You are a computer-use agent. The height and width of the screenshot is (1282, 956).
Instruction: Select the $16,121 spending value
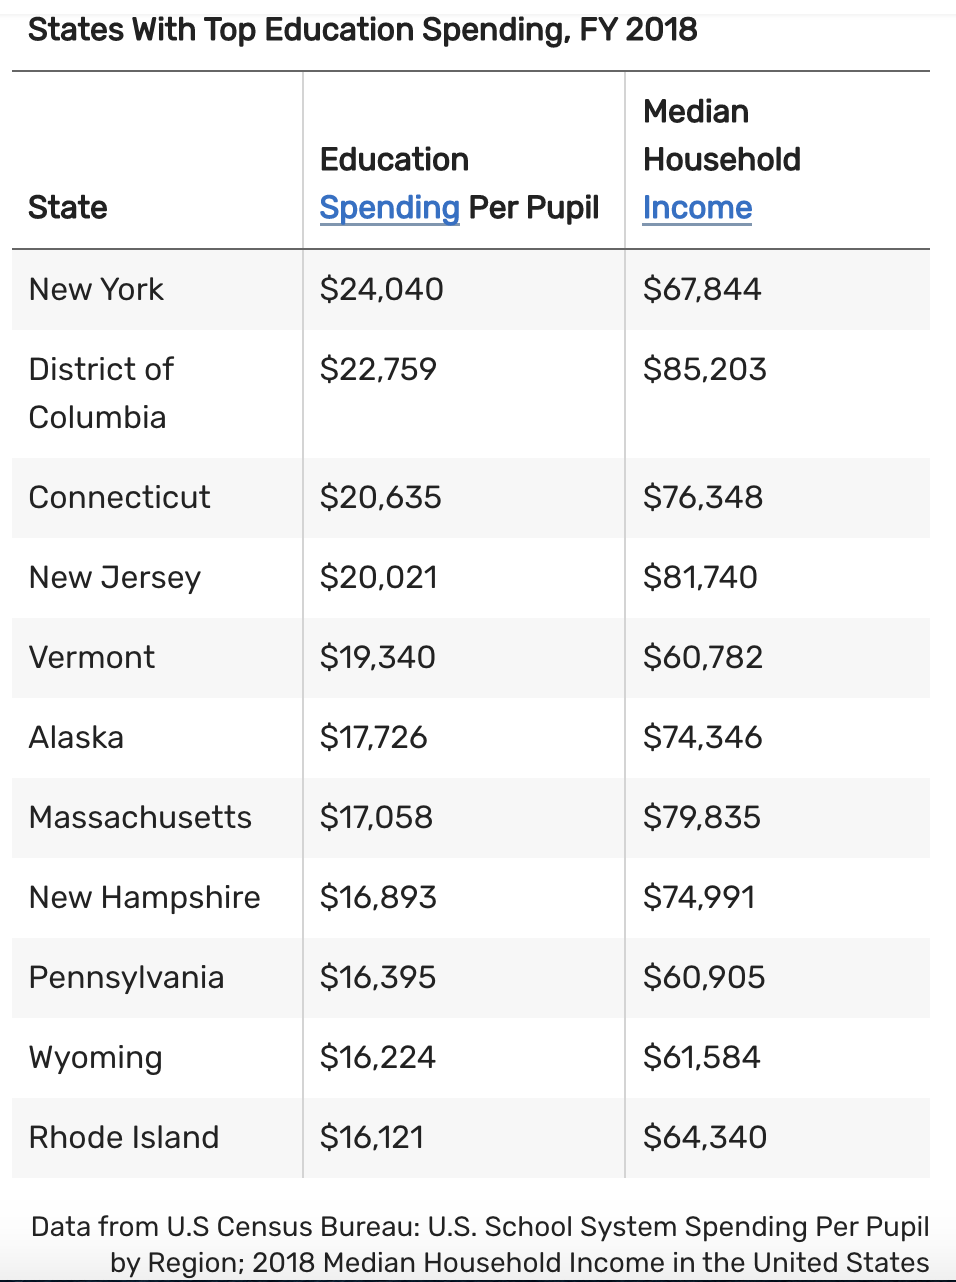371,1138
